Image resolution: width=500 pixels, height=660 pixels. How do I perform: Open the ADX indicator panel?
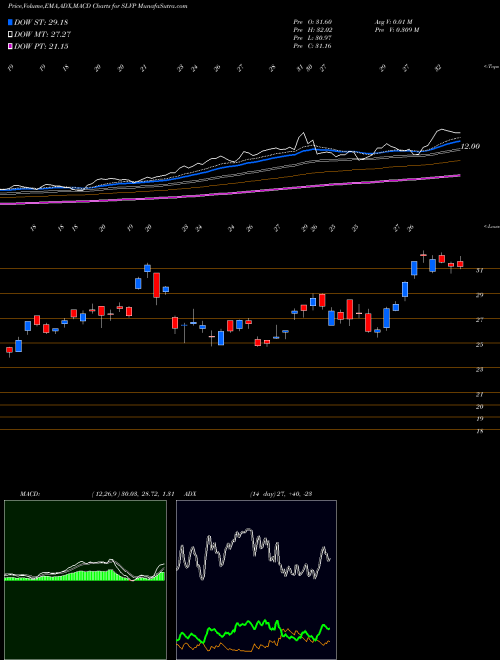point(256,580)
